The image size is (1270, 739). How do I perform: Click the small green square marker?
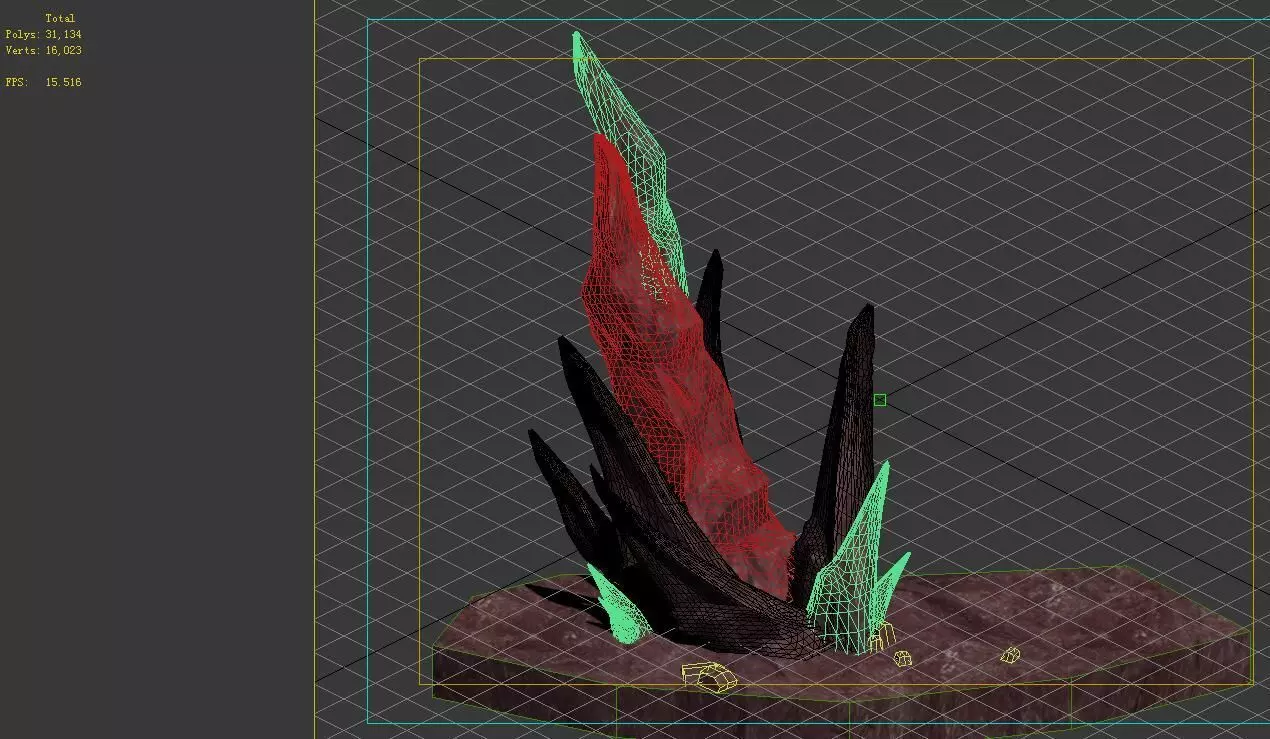880,400
